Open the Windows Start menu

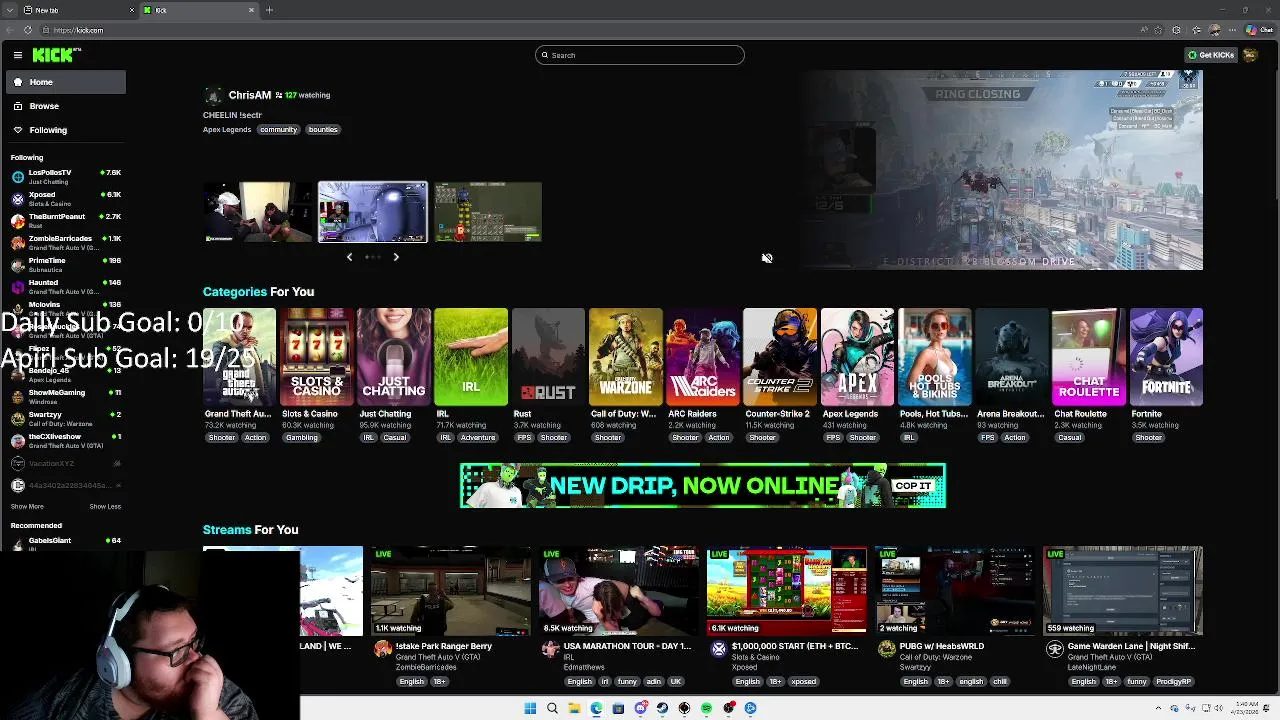click(530, 708)
